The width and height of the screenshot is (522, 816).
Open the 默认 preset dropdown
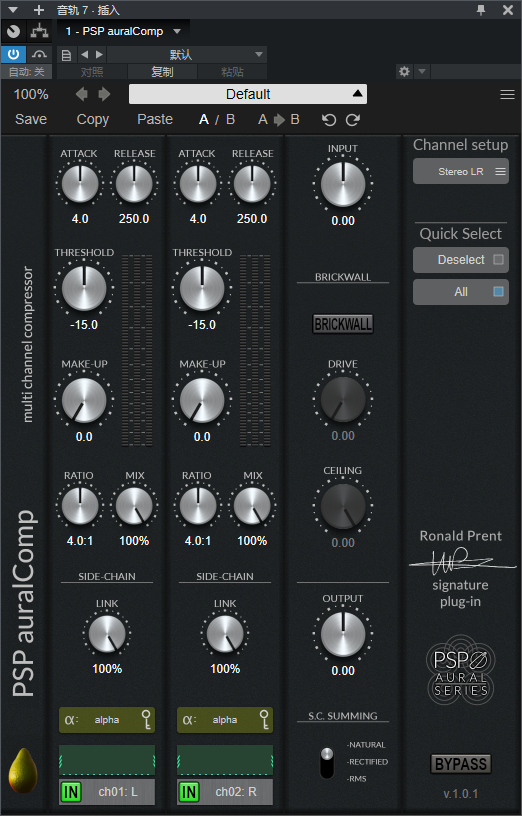pyautogui.click(x=187, y=54)
